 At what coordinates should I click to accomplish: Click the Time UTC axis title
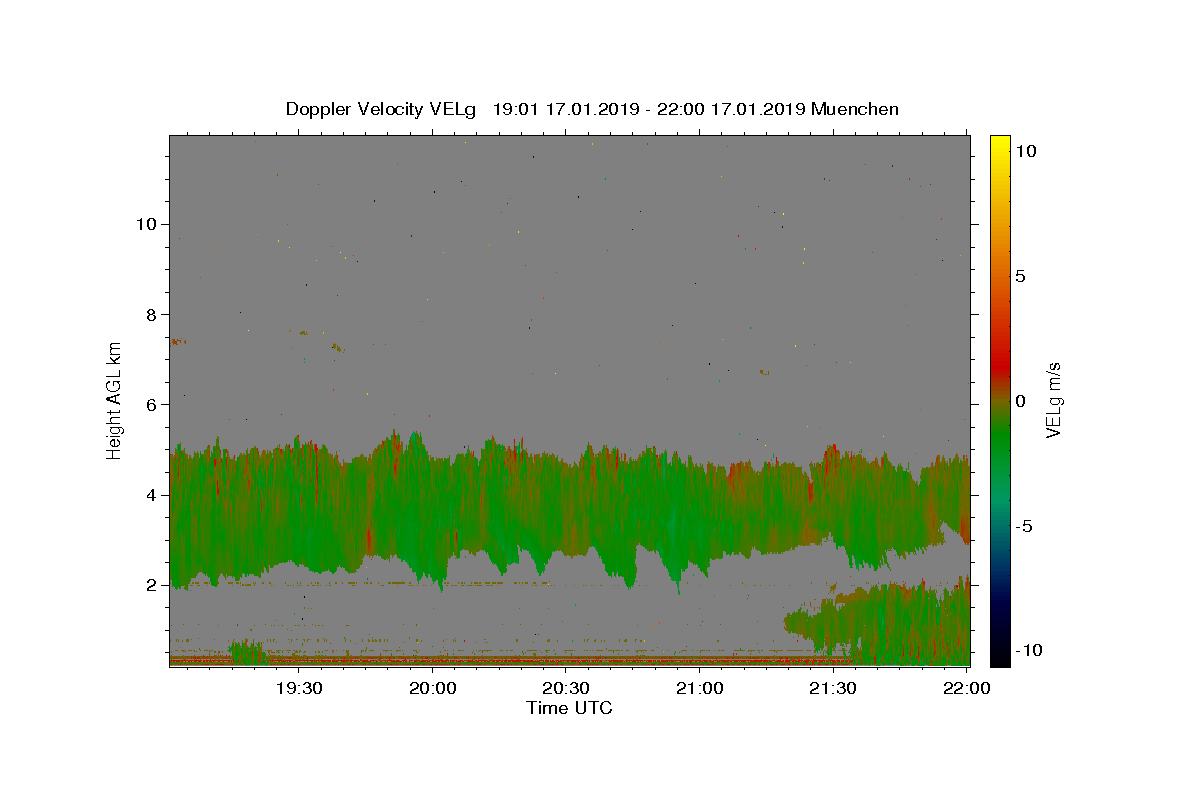pos(569,708)
